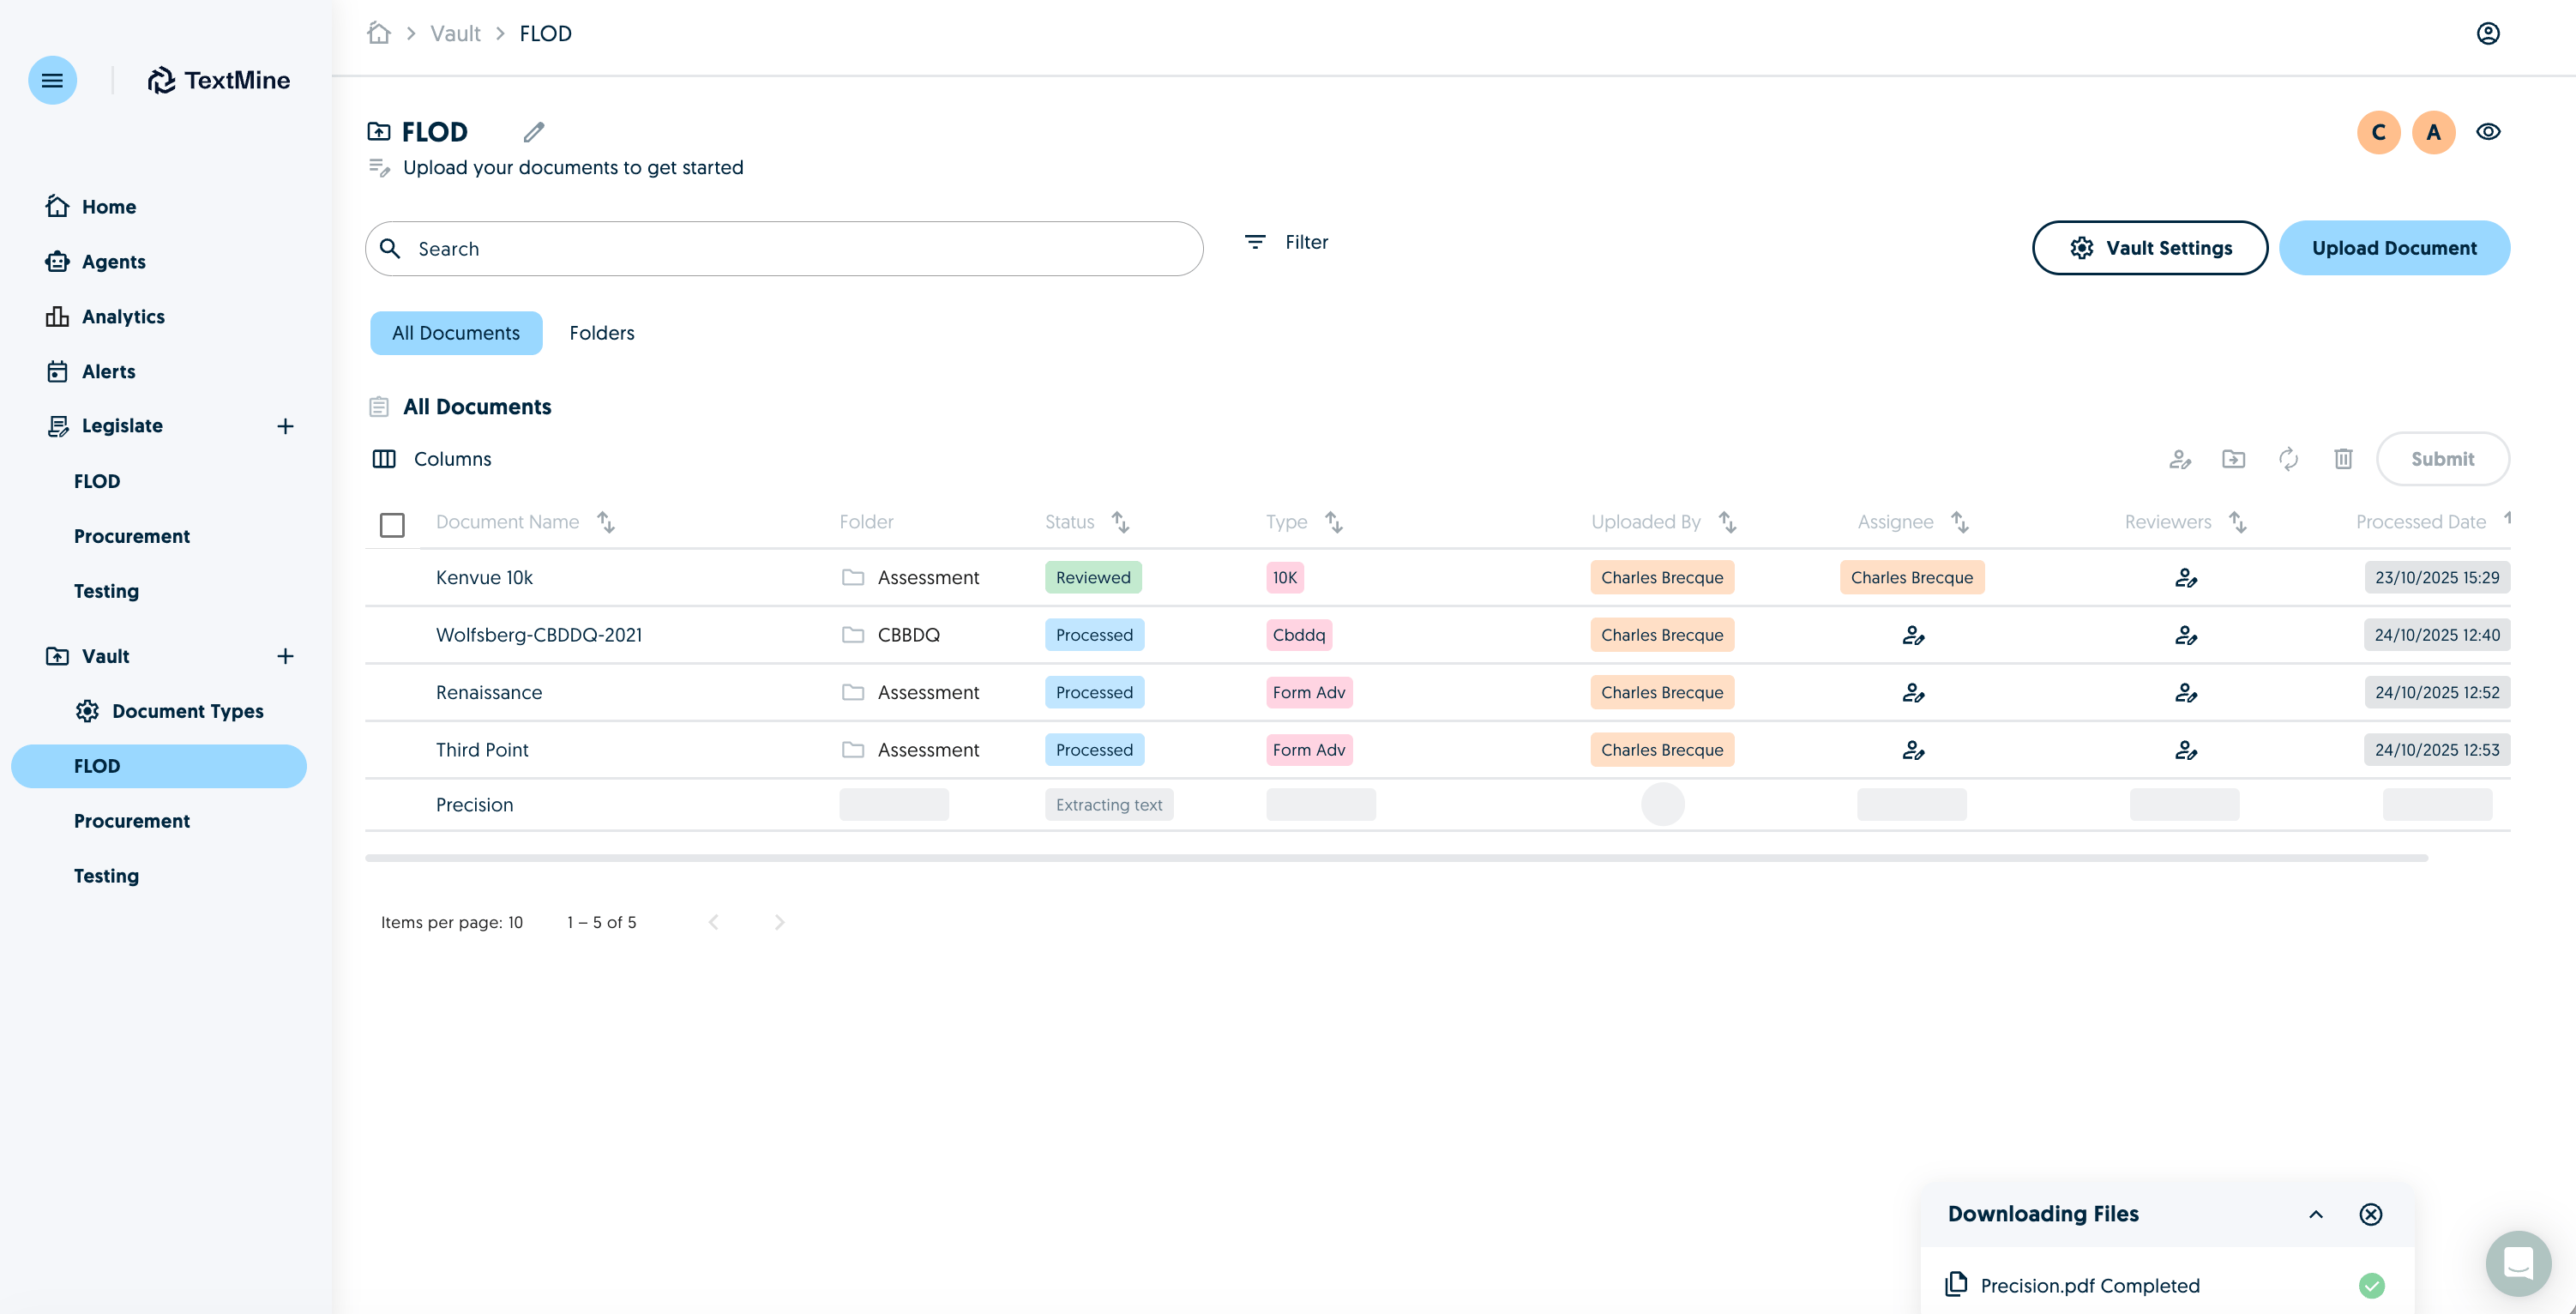Screen dimensions: 2576x1314
Task: Close the Downloading Files panel
Action: click(2371, 1214)
